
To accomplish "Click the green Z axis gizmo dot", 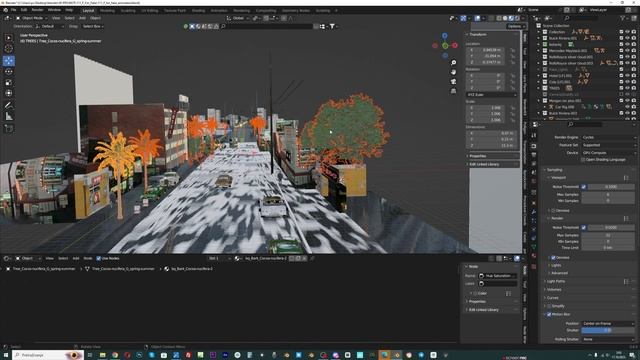I will (x=445, y=46).
